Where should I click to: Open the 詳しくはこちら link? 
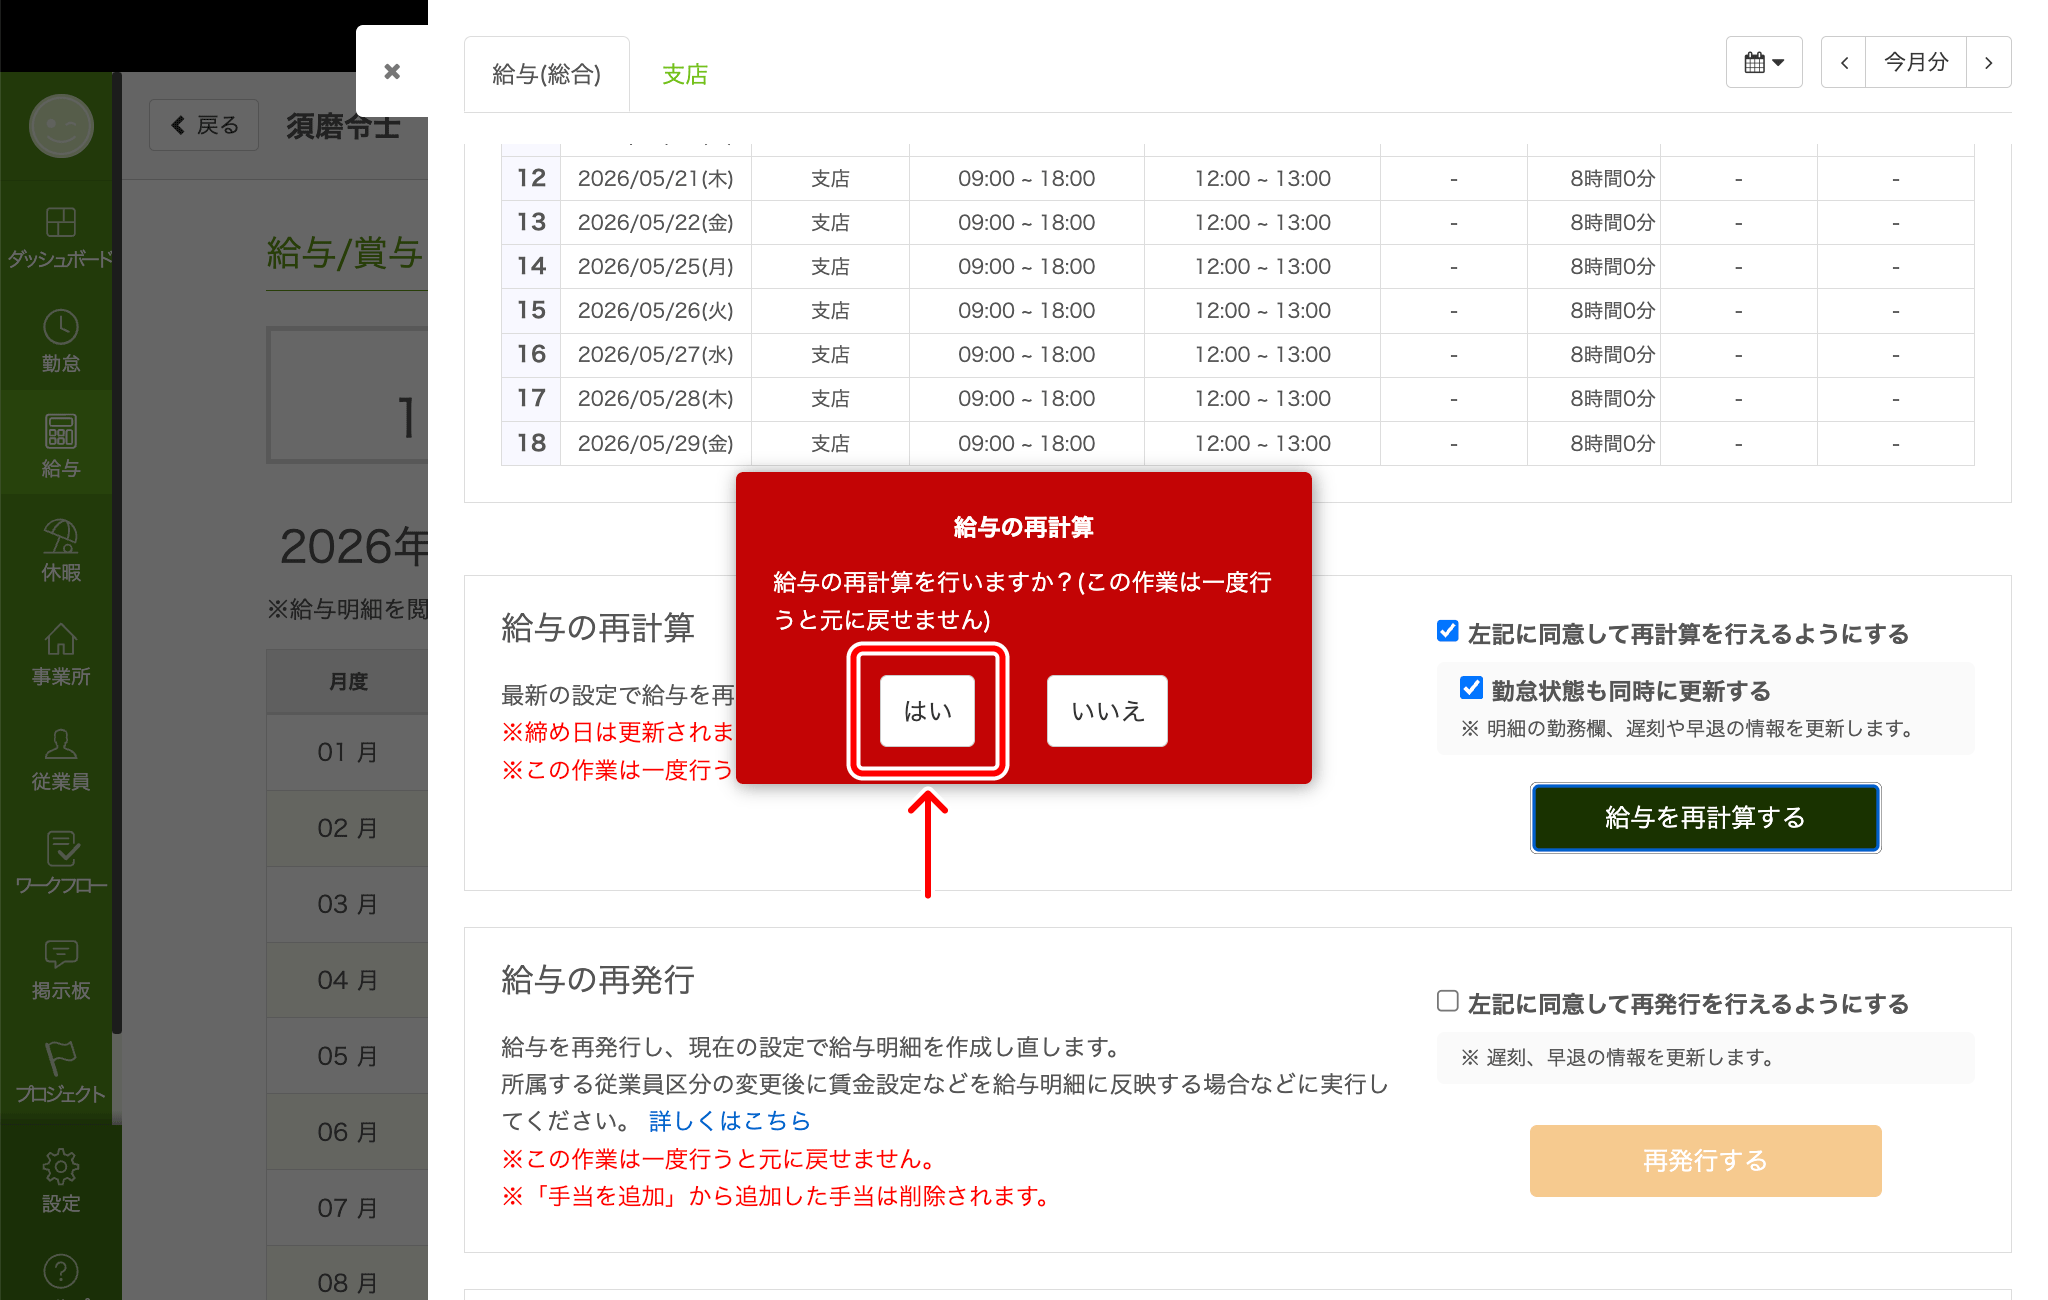coord(729,1121)
